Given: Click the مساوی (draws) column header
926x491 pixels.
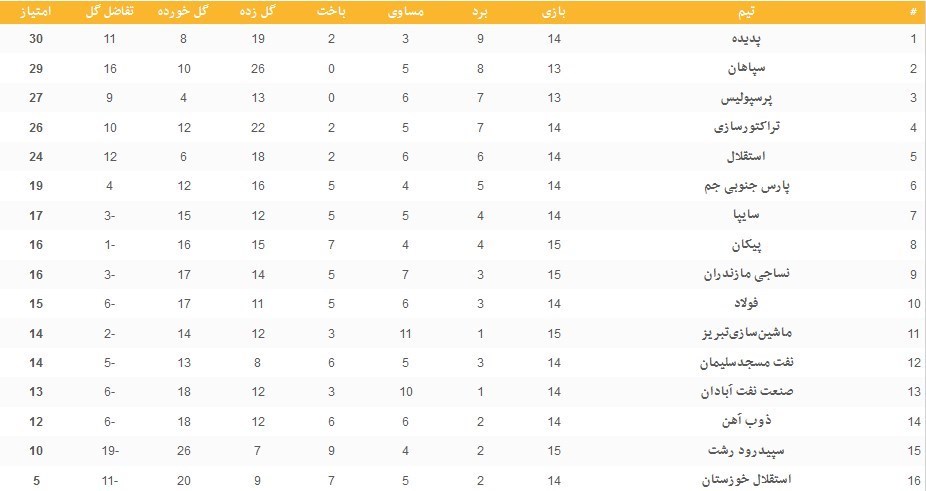Looking at the screenshot, I should [405, 12].
